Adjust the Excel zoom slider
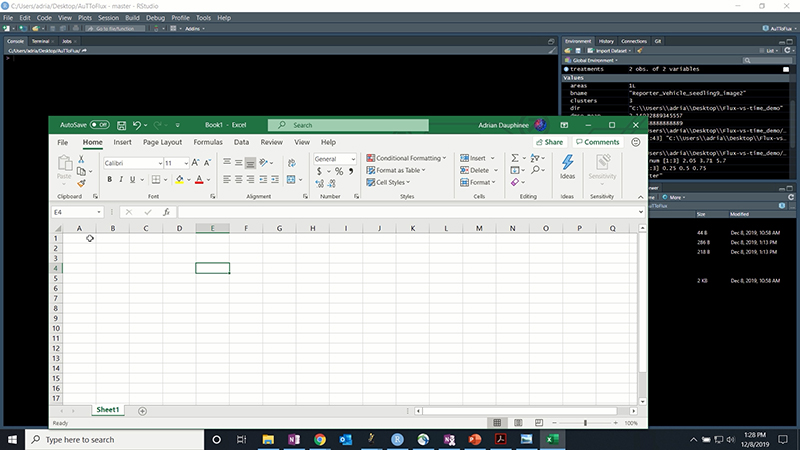This screenshot has width=800, height=450. tap(585, 423)
